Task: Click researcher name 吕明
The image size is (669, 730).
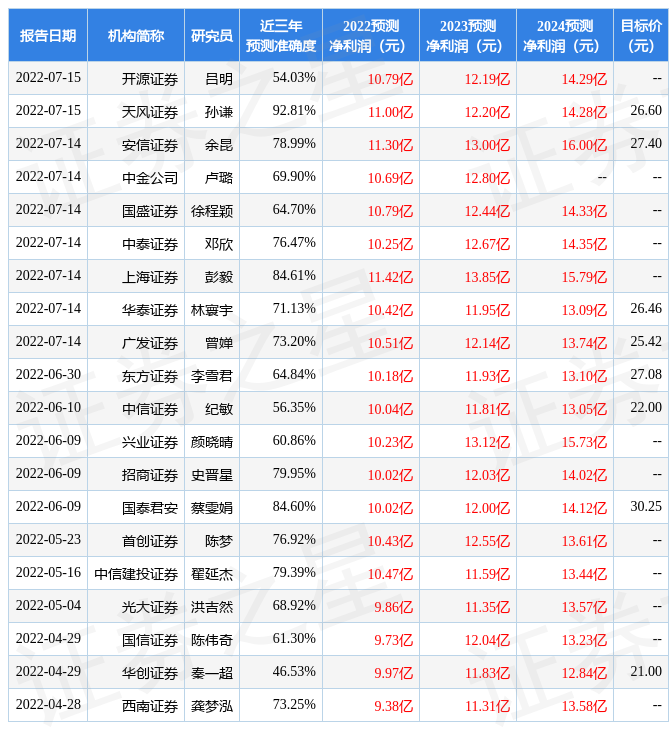Action: click(219, 79)
